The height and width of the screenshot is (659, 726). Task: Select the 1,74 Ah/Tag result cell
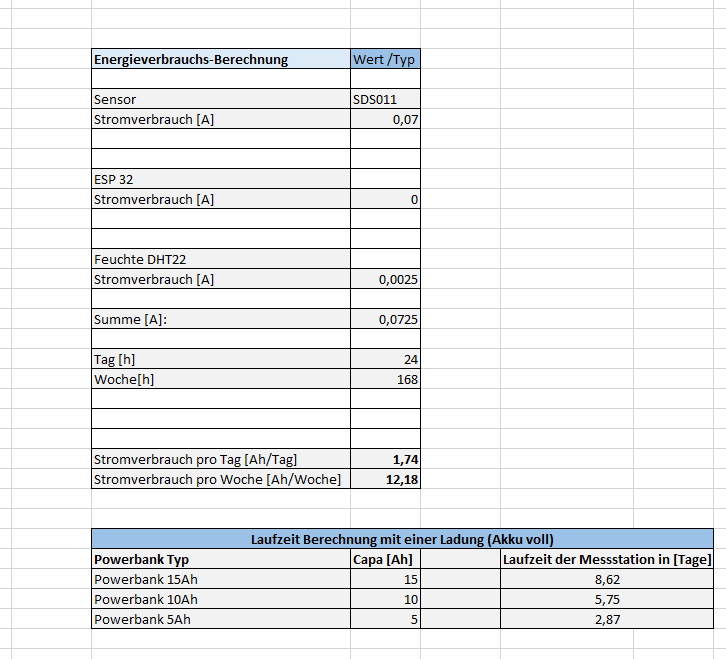pos(385,459)
